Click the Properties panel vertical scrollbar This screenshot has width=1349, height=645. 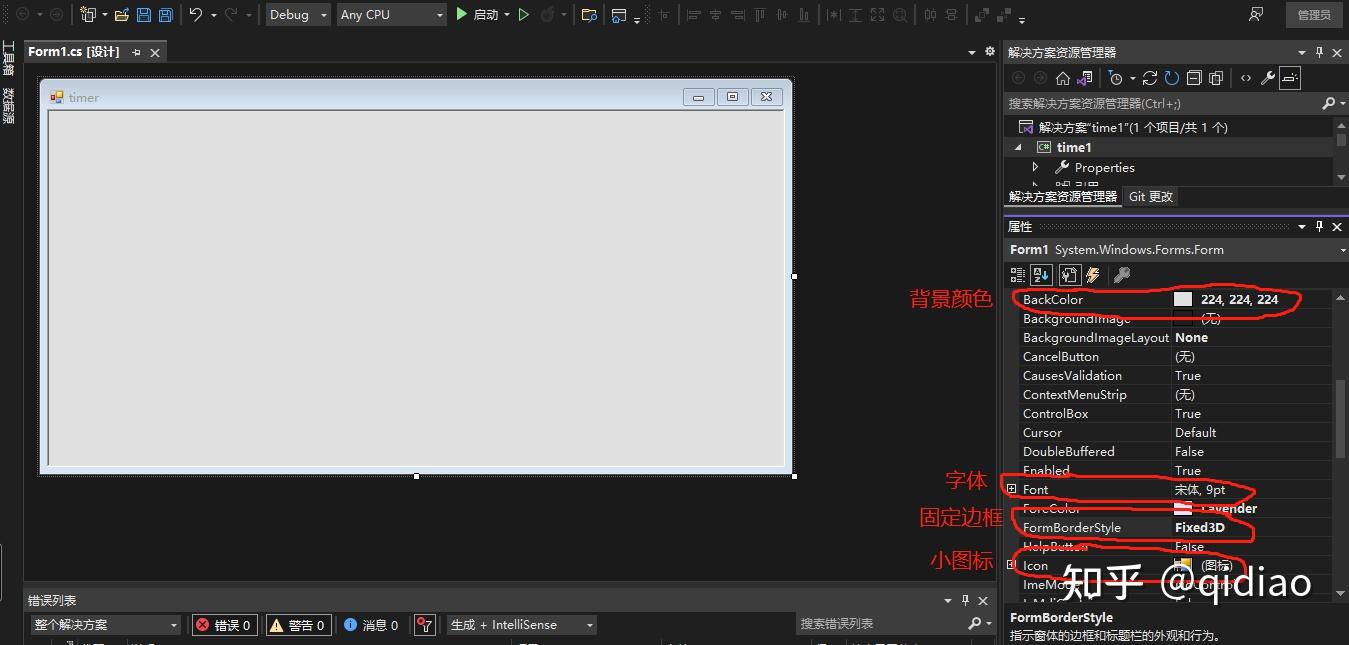pyautogui.click(x=1341, y=417)
